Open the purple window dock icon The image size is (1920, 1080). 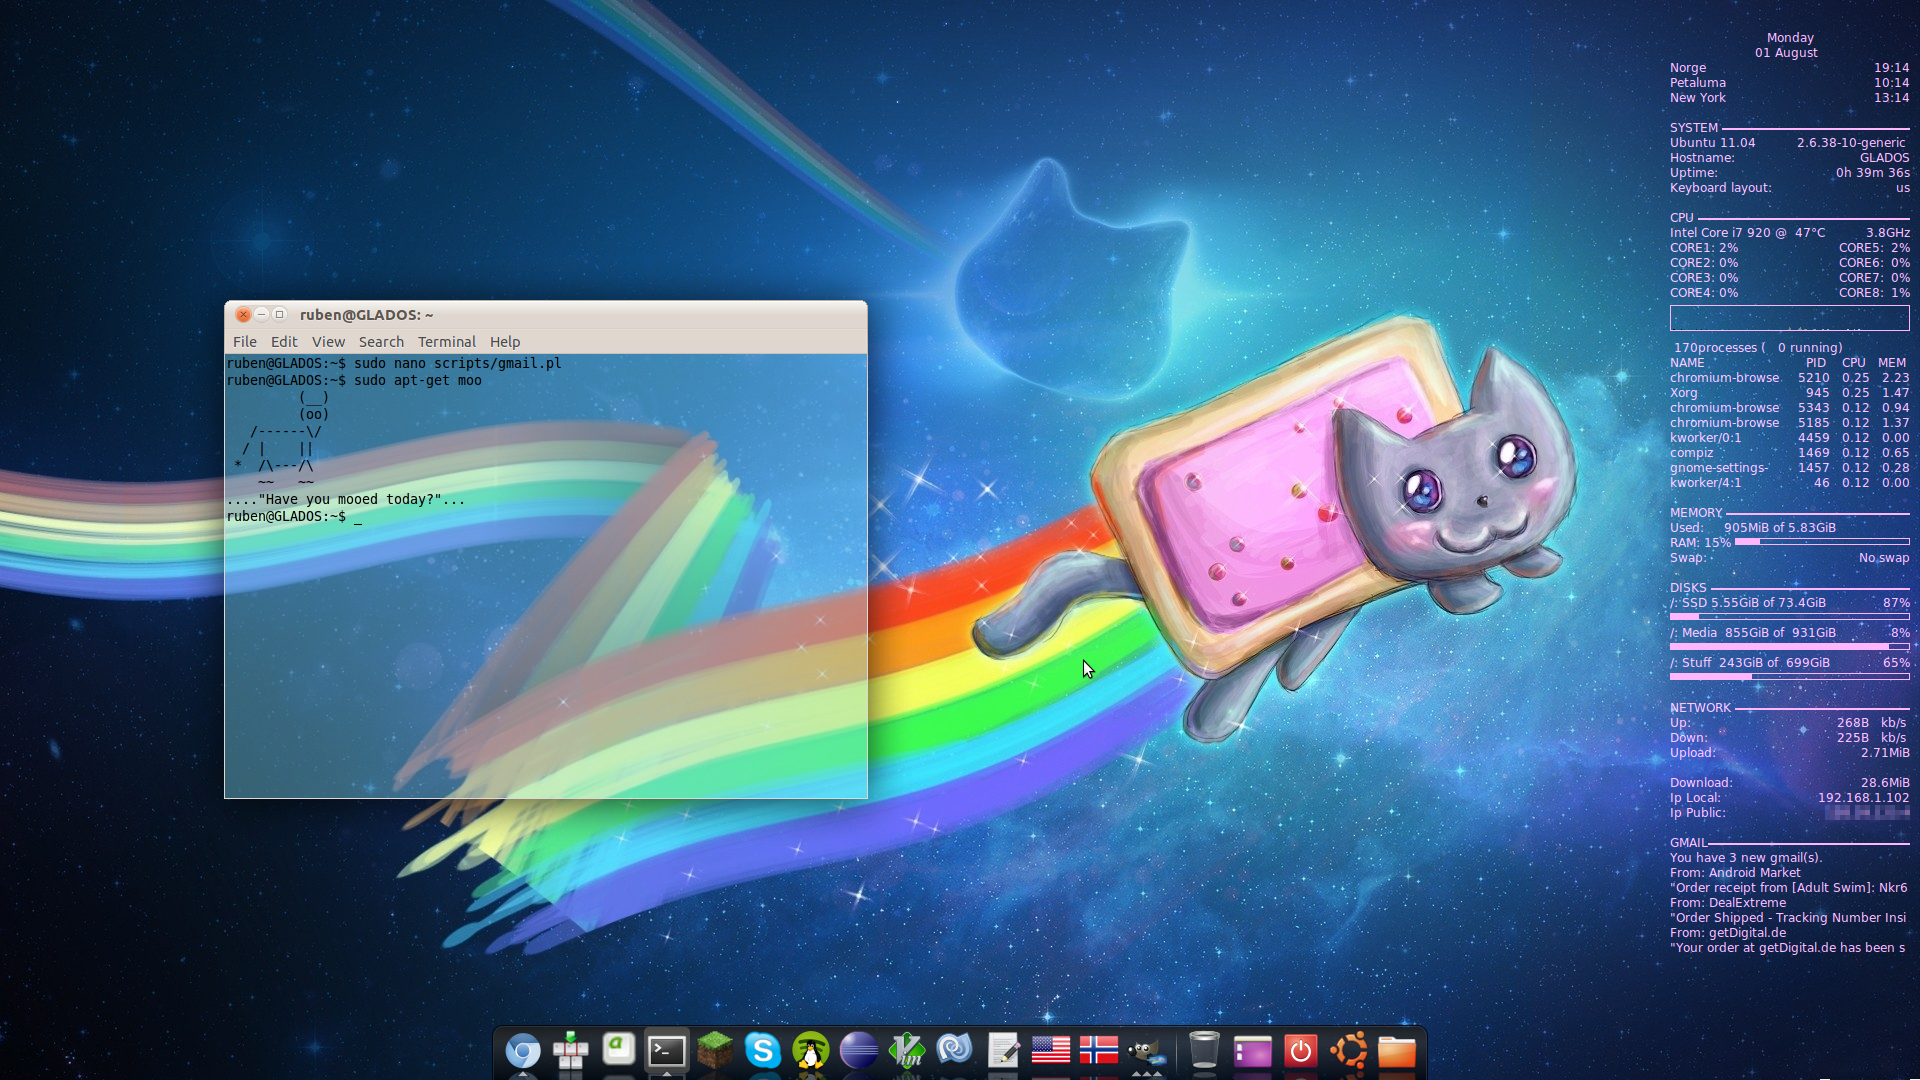pyautogui.click(x=1253, y=1052)
